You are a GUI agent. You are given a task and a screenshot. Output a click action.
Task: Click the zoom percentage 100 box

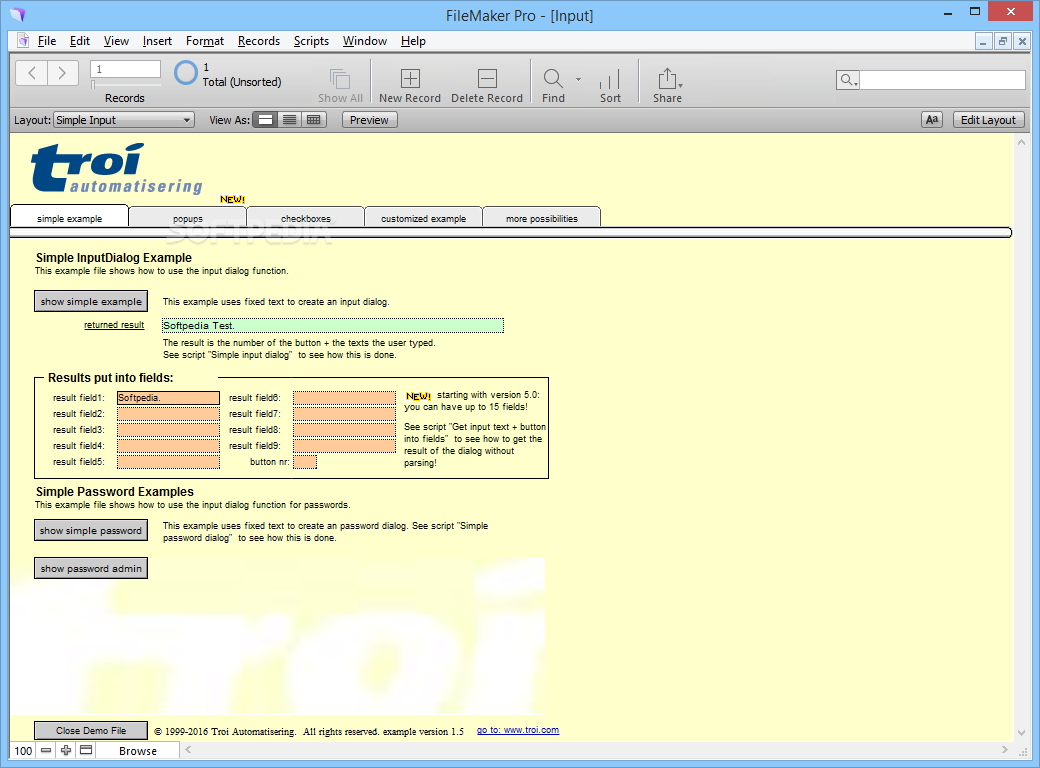[23, 751]
